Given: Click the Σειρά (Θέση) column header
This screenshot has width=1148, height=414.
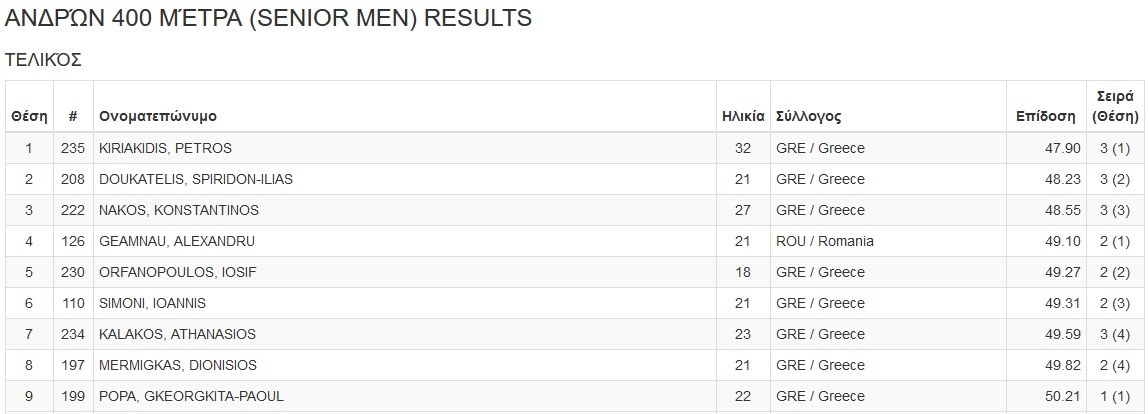Looking at the screenshot, I should coord(1114,107).
